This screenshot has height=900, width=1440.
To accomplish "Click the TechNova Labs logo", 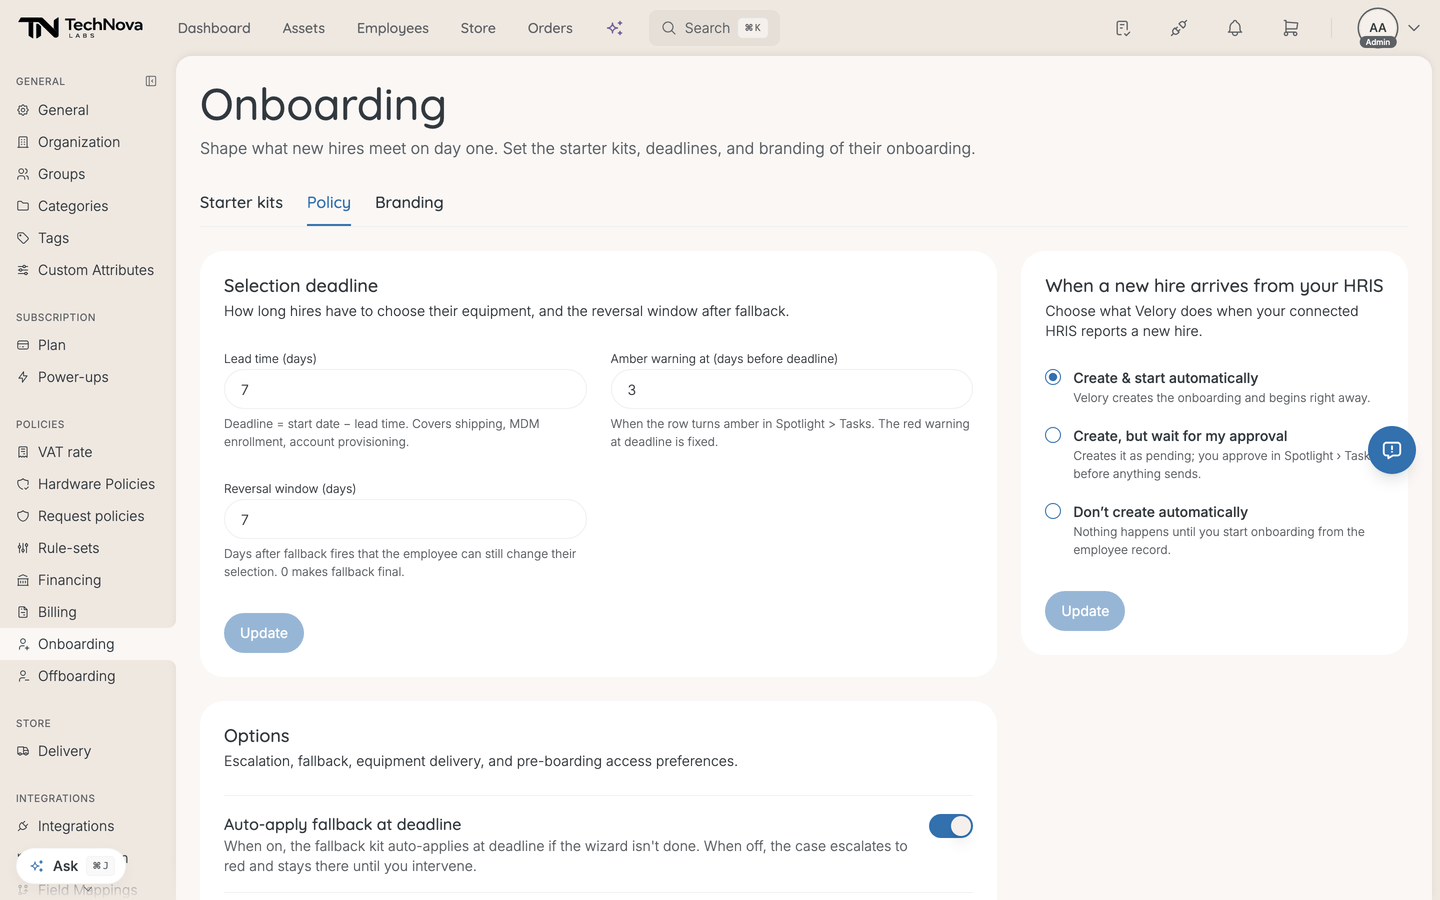I will click(x=81, y=28).
